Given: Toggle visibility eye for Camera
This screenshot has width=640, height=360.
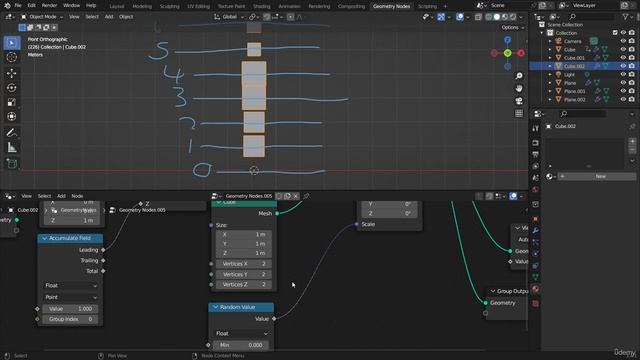Looking at the screenshot, I should click(x=623, y=41).
